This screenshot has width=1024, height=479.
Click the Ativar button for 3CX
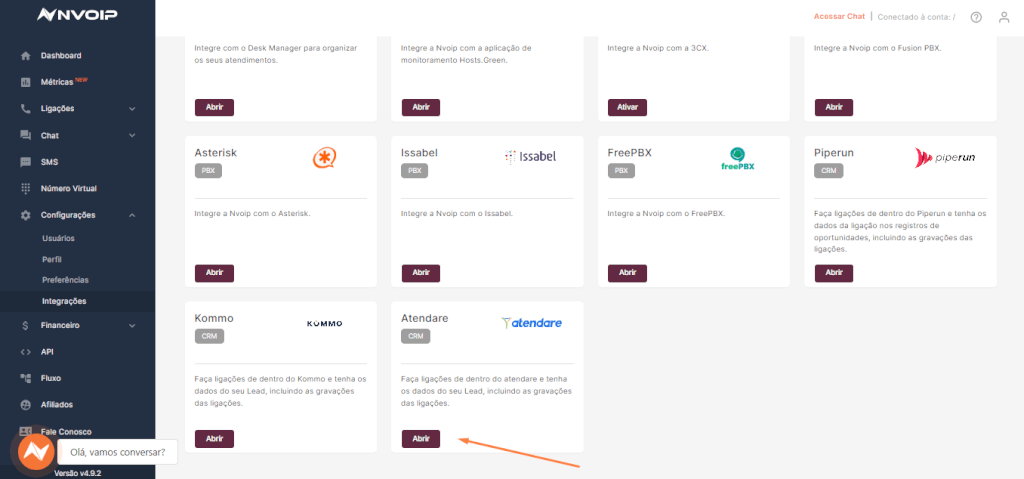[627, 107]
